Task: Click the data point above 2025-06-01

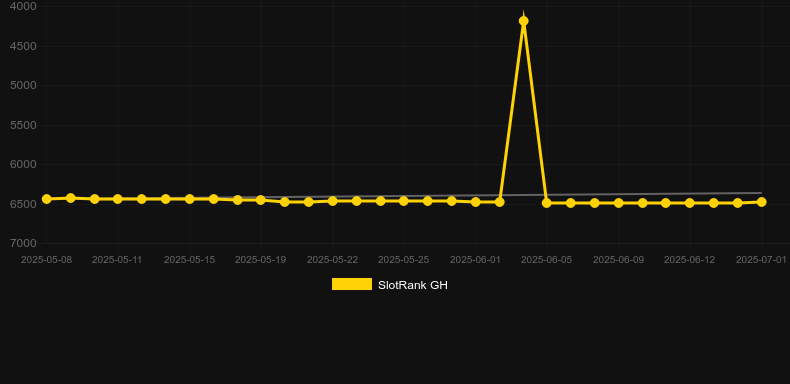Action: click(x=476, y=202)
